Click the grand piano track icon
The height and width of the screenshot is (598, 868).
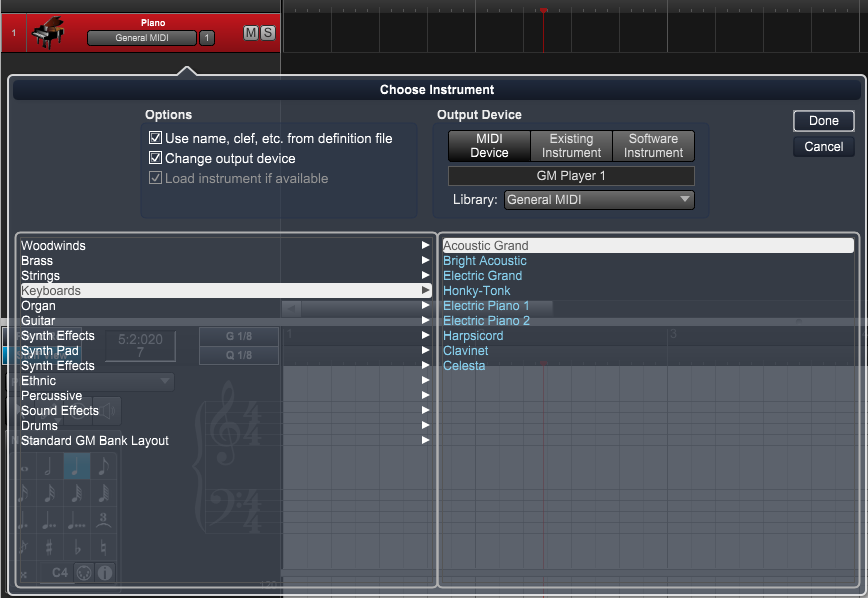point(47,33)
